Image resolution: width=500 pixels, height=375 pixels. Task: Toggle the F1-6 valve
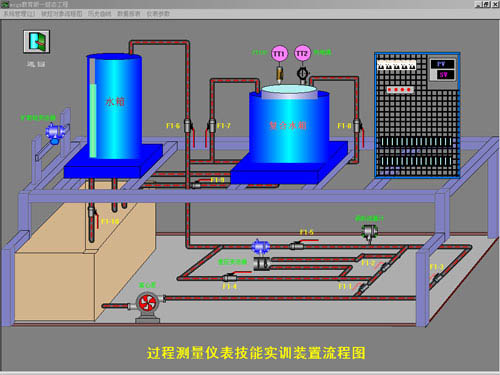[189, 126]
